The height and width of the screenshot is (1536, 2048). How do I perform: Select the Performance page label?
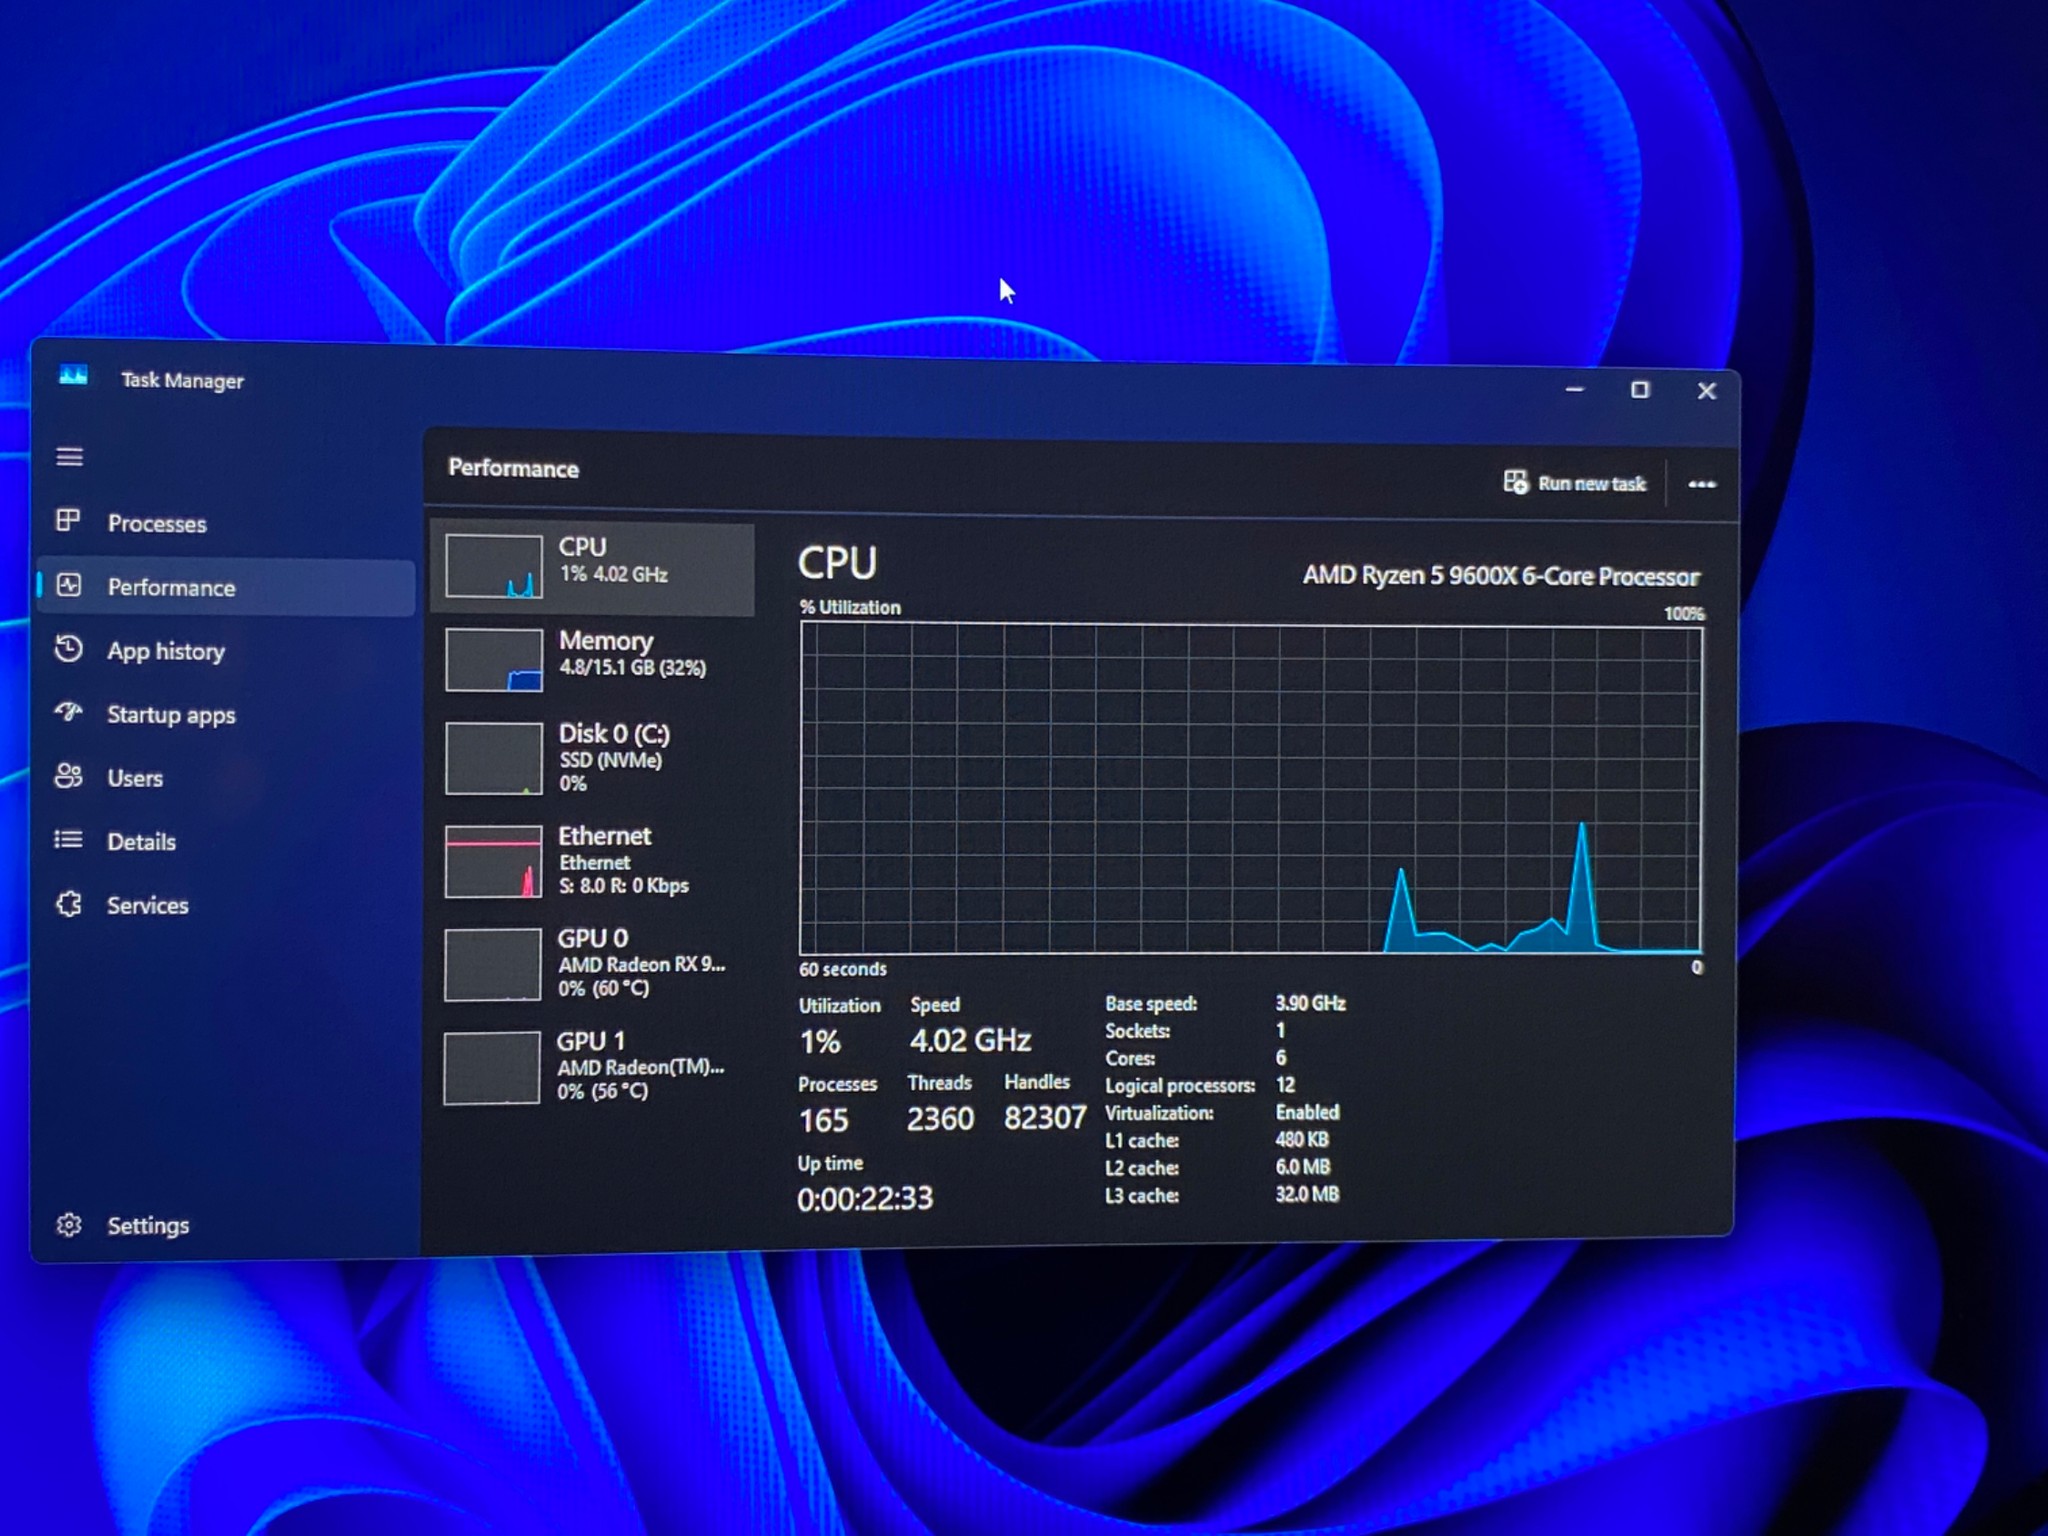(x=171, y=587)
